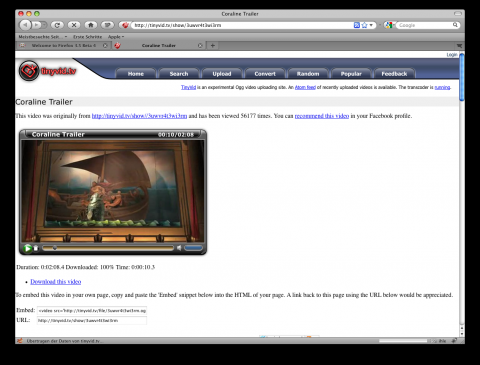Click the toolbar toggle pill in the title bar
The height and width of the screenshot is (365, 480).
click(x=458, y=14)
